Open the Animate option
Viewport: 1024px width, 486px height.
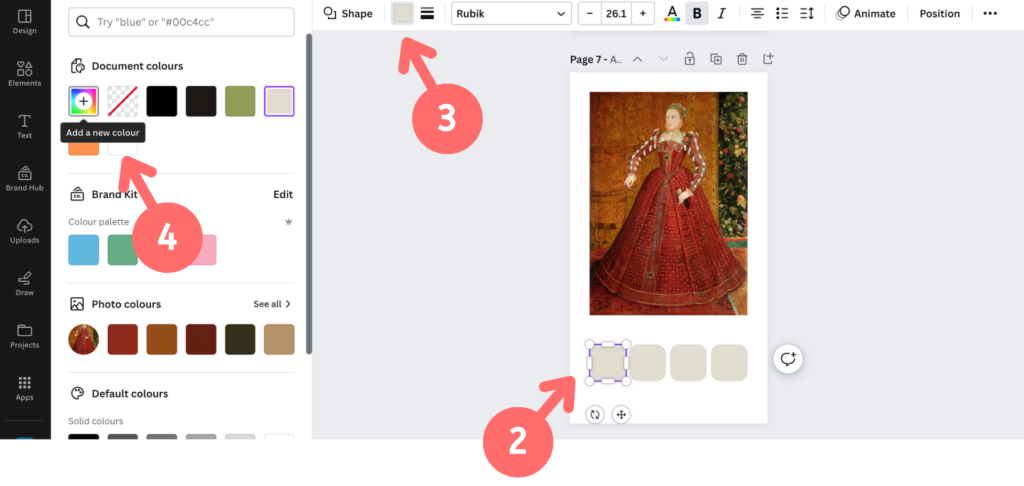click(866, 14)
